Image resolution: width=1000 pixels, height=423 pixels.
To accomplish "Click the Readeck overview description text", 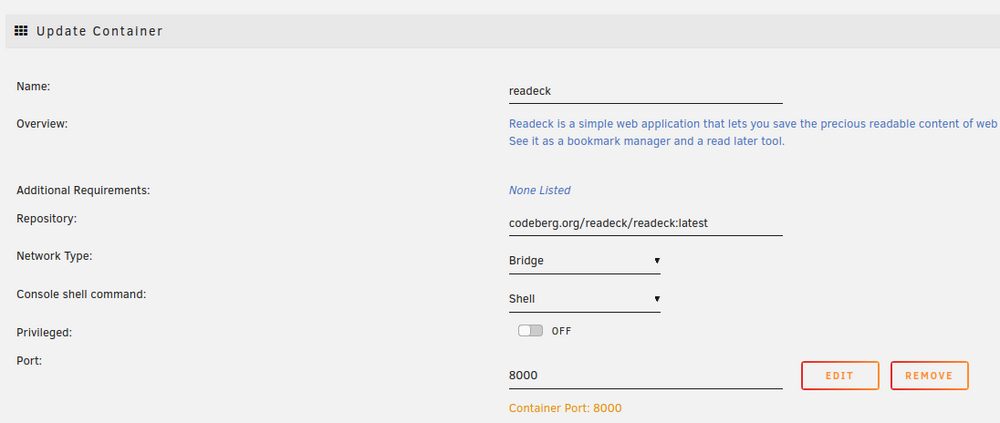I will (754, 133).
